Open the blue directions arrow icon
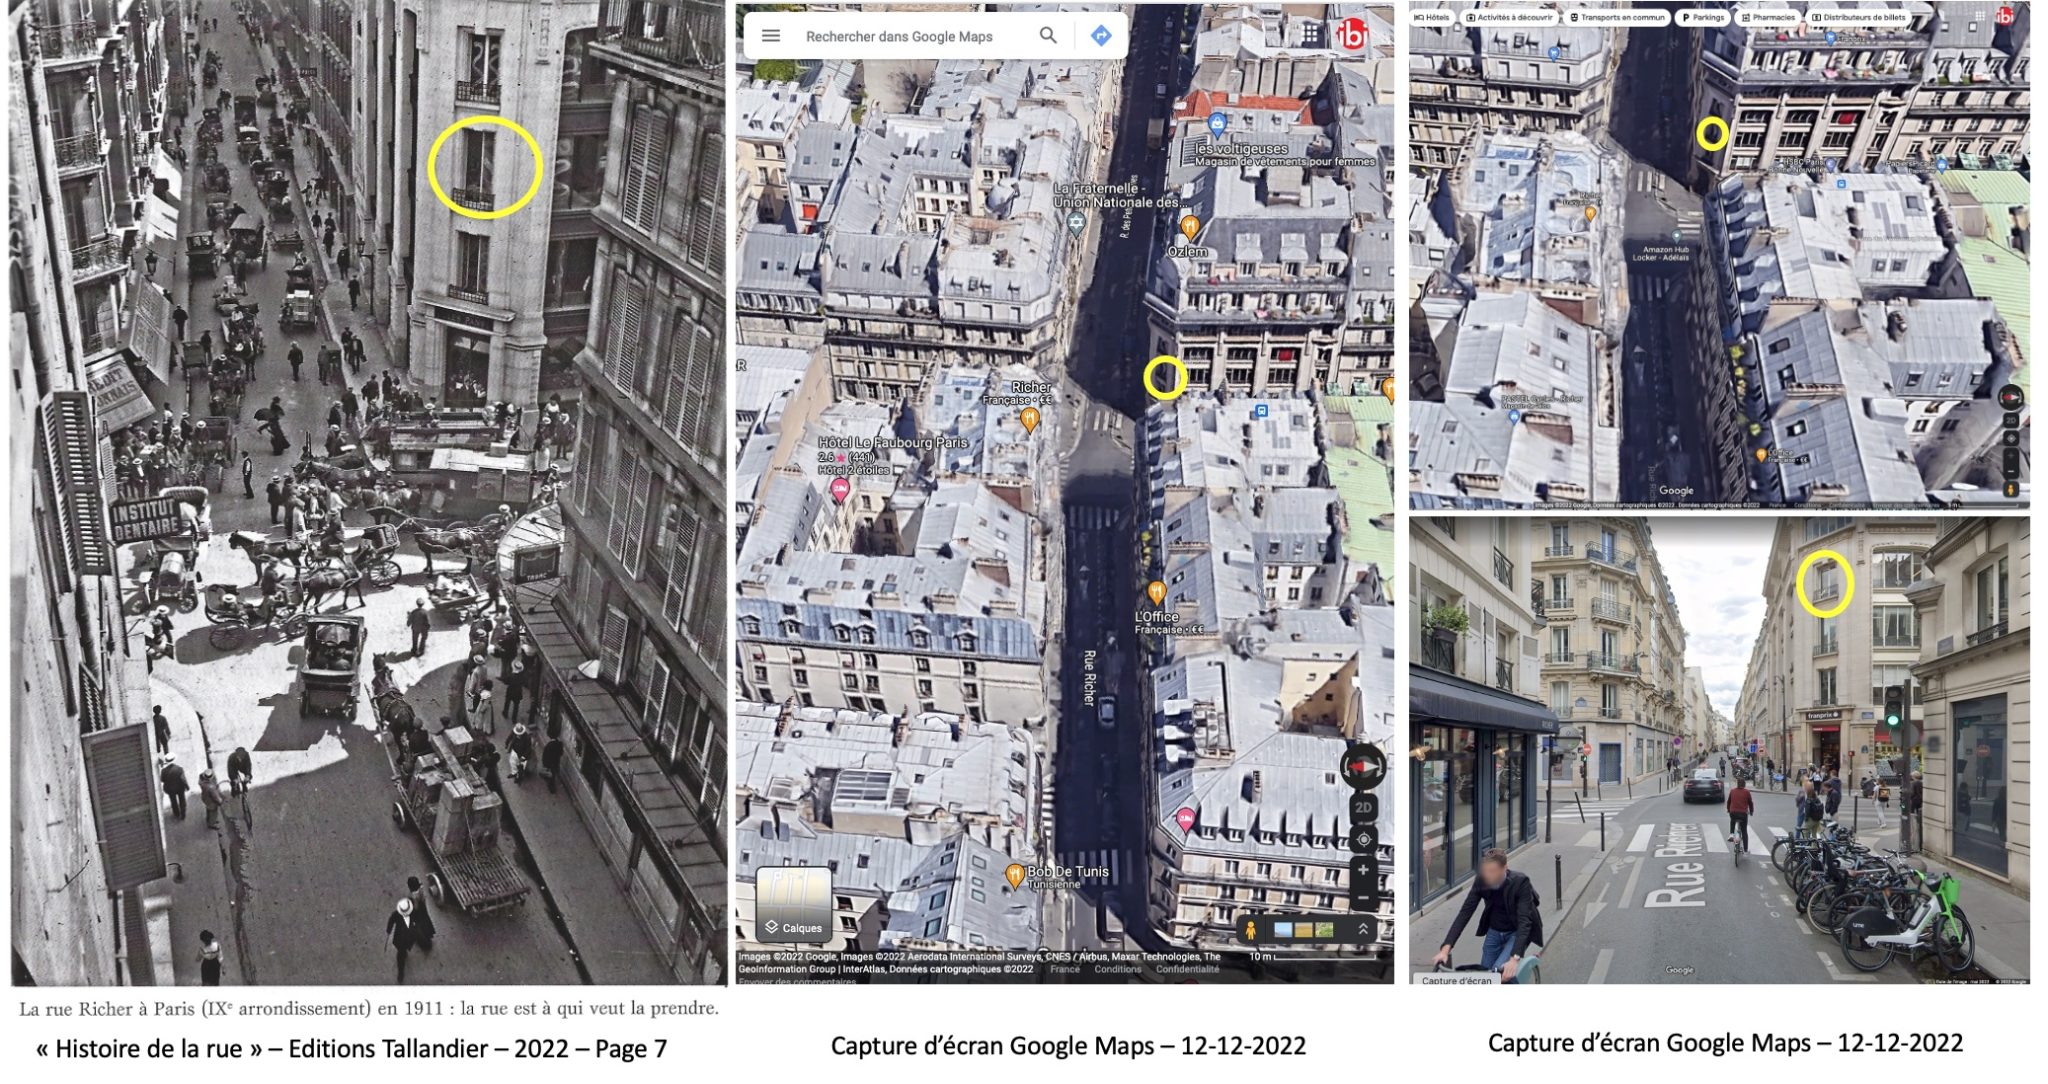This screenshot has height=1084, width=2048. [1101, 36]
